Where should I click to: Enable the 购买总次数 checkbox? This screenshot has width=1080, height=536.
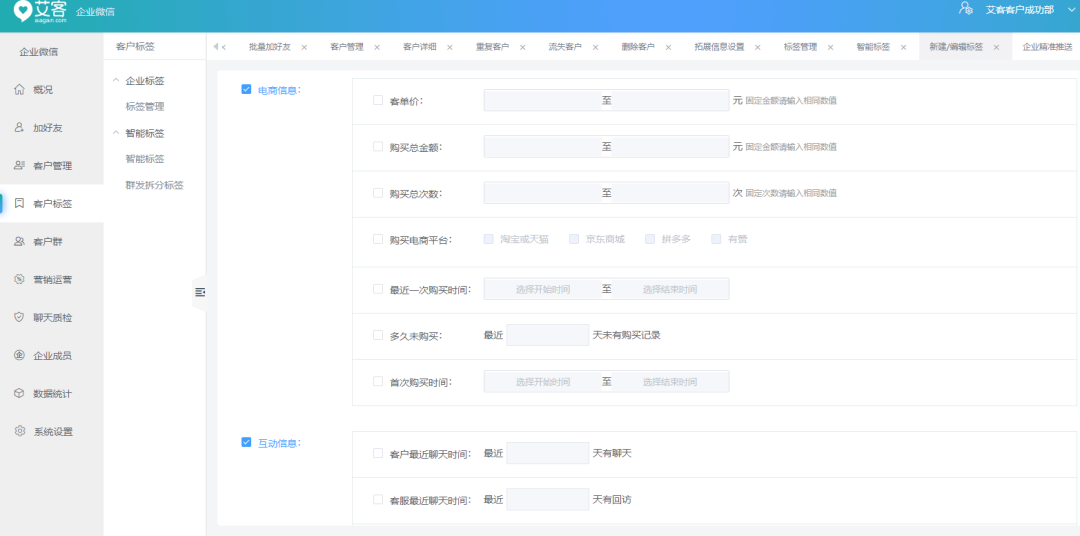coord(377,193)
